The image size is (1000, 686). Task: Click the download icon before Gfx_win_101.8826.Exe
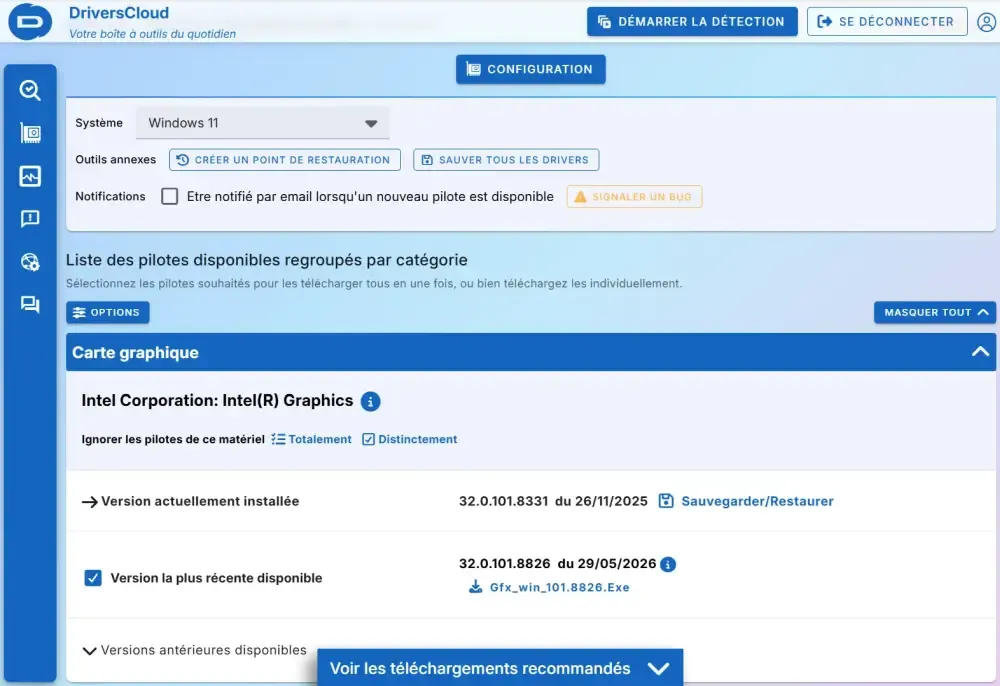[x=476, y=587]
